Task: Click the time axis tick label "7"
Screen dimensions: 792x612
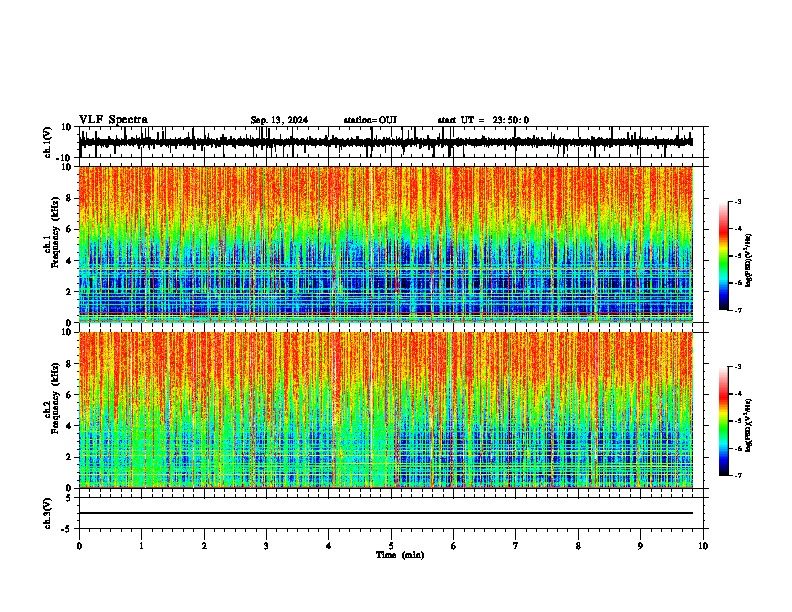Action: click(516, 546)
